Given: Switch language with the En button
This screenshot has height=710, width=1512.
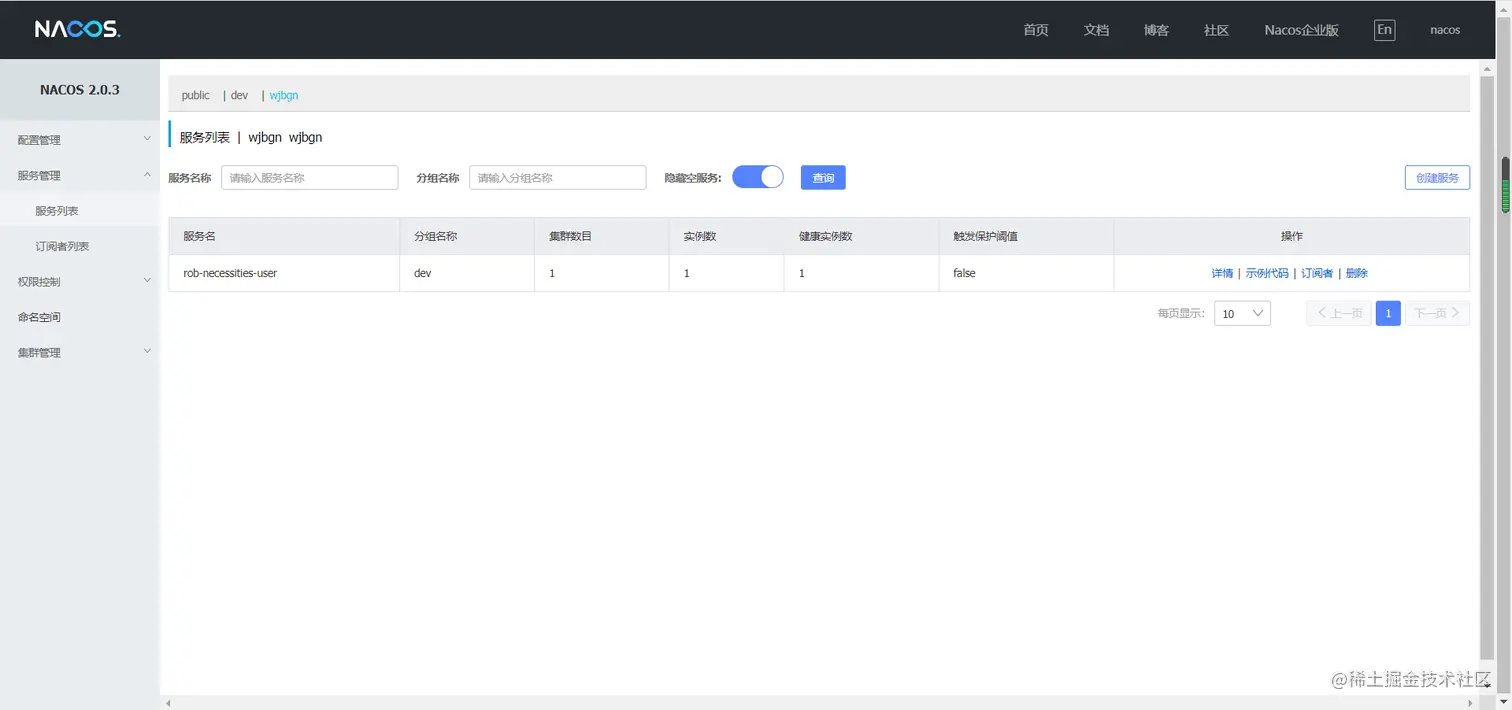Looking at the screenshot, I should pyautogui.click(x=1384, y=30).
